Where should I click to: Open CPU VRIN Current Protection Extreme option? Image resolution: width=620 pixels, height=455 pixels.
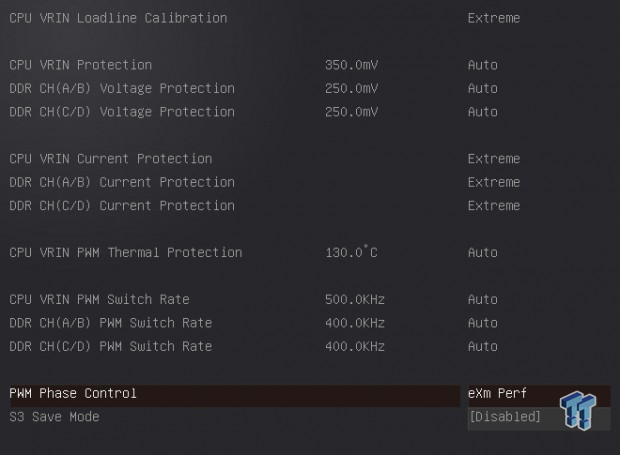point(494,159)
